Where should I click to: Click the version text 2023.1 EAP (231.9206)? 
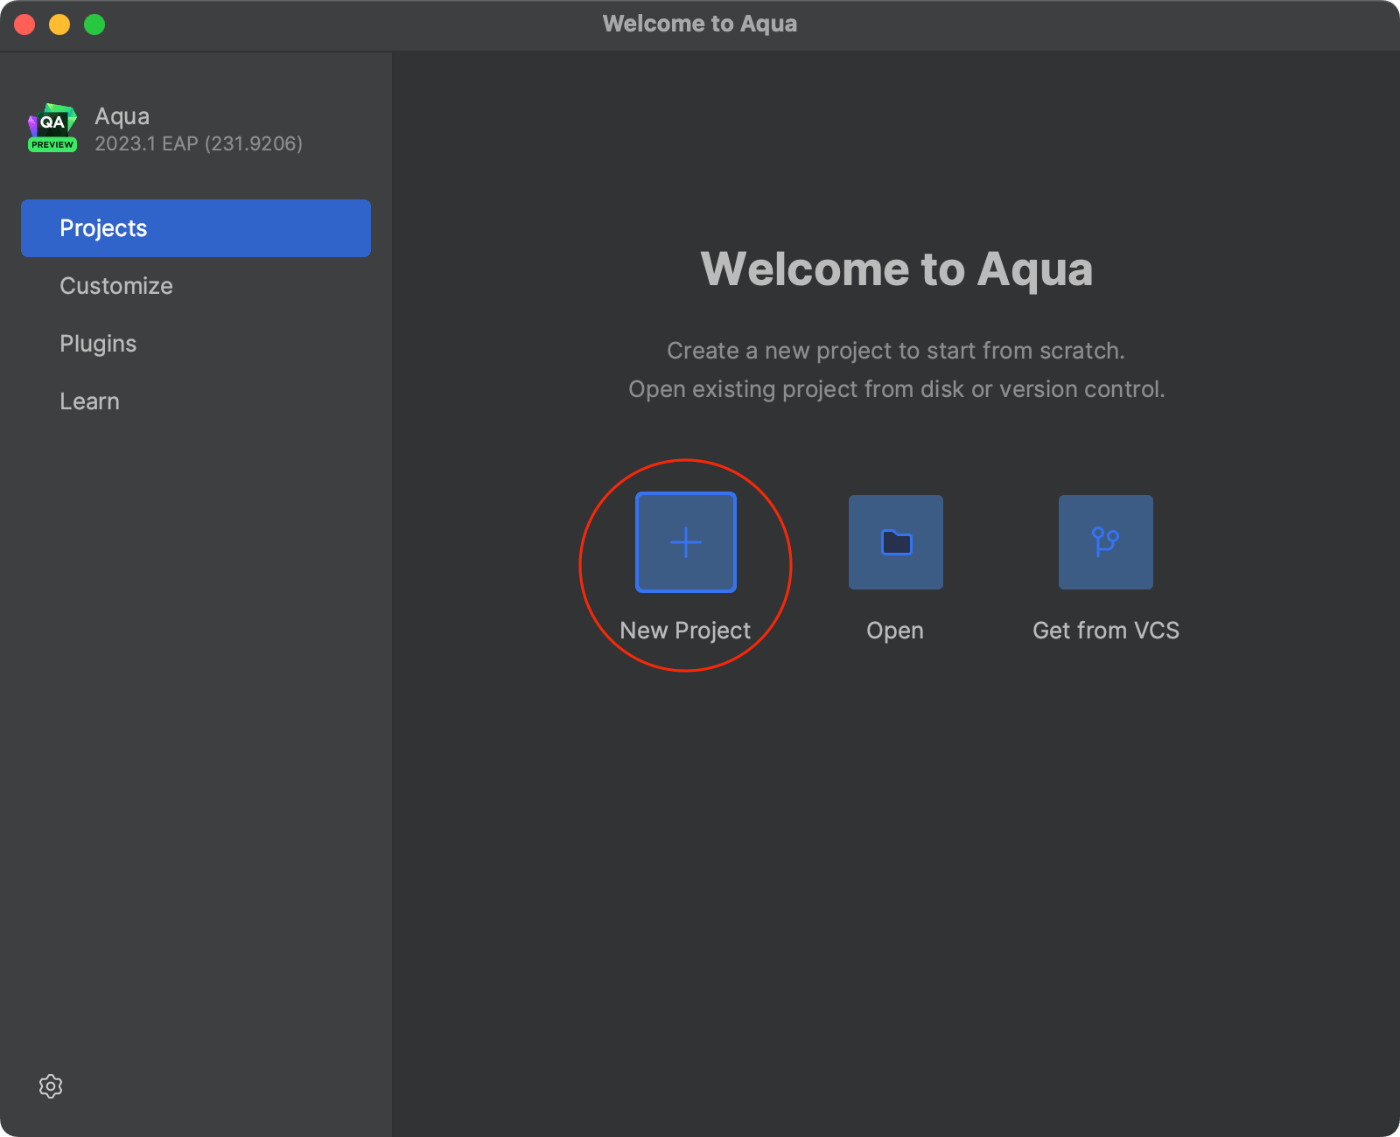pos(199,144)
